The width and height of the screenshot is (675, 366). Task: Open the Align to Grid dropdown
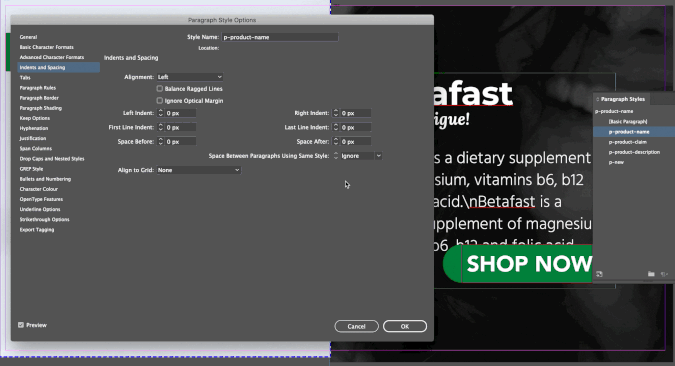coord(198,170)
